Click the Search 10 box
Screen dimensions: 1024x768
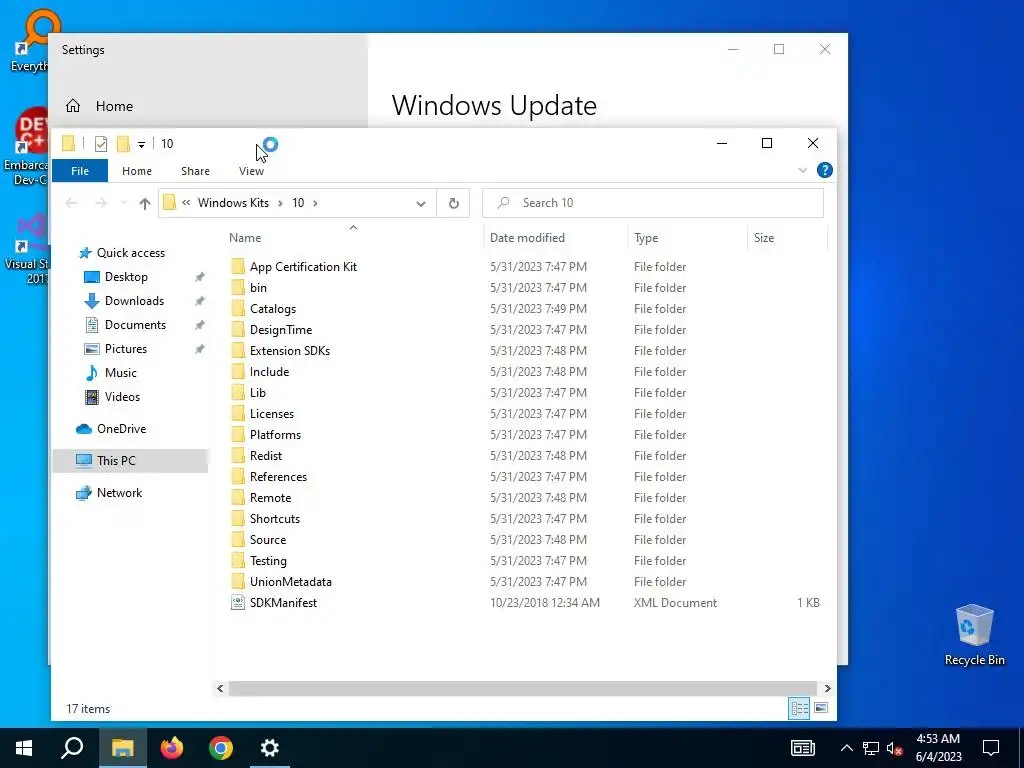[x=653, y=203]
